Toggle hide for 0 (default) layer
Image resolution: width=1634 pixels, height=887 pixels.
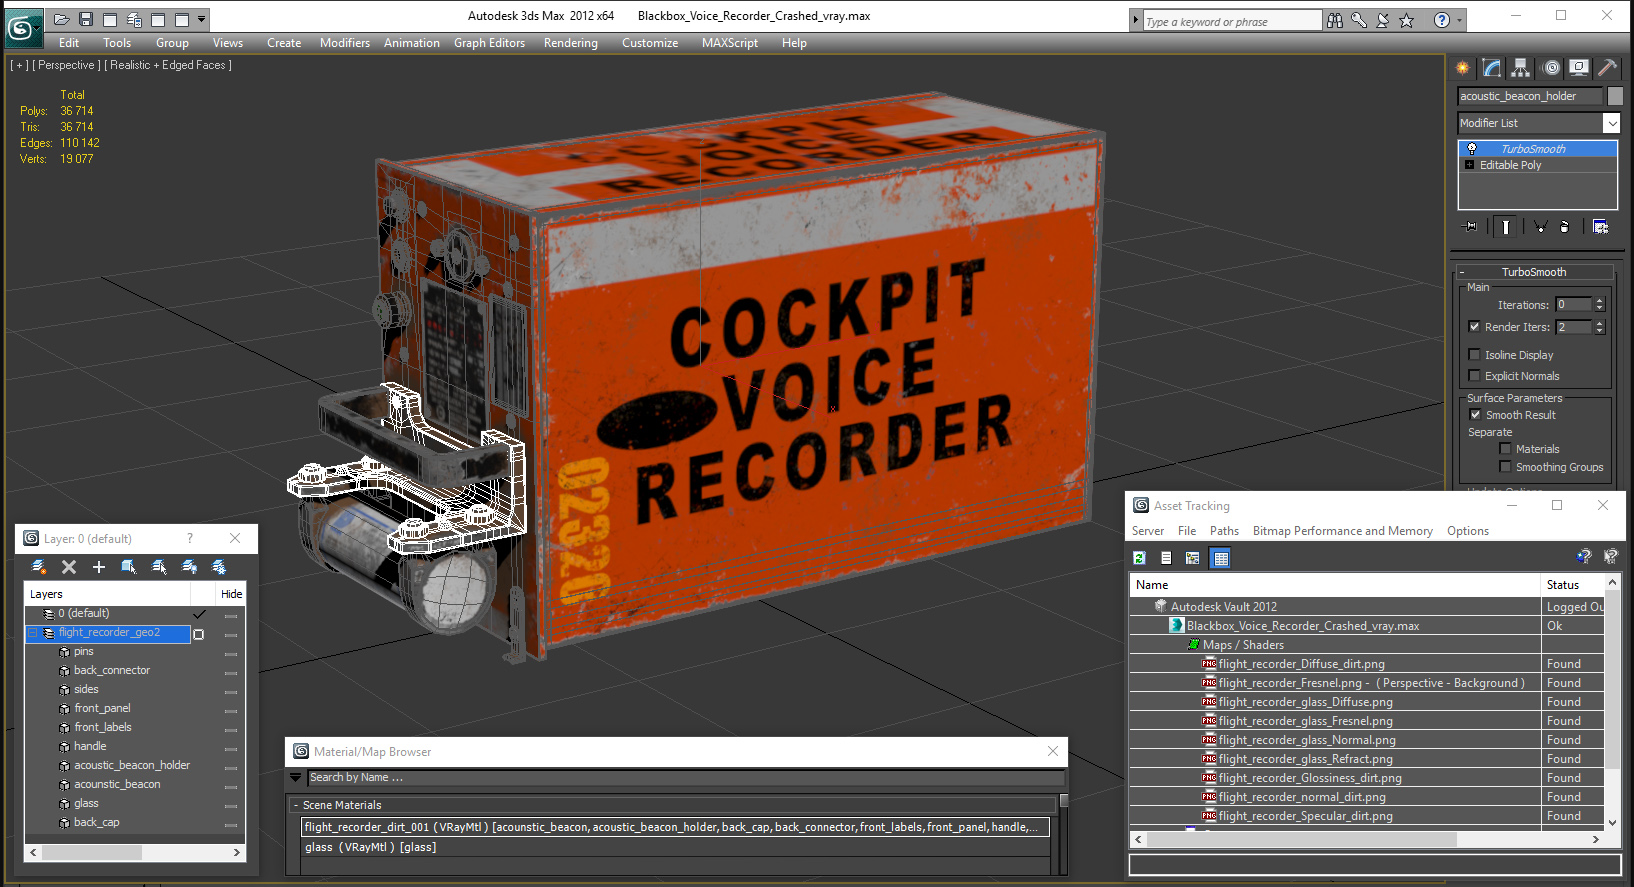(231, 614)
